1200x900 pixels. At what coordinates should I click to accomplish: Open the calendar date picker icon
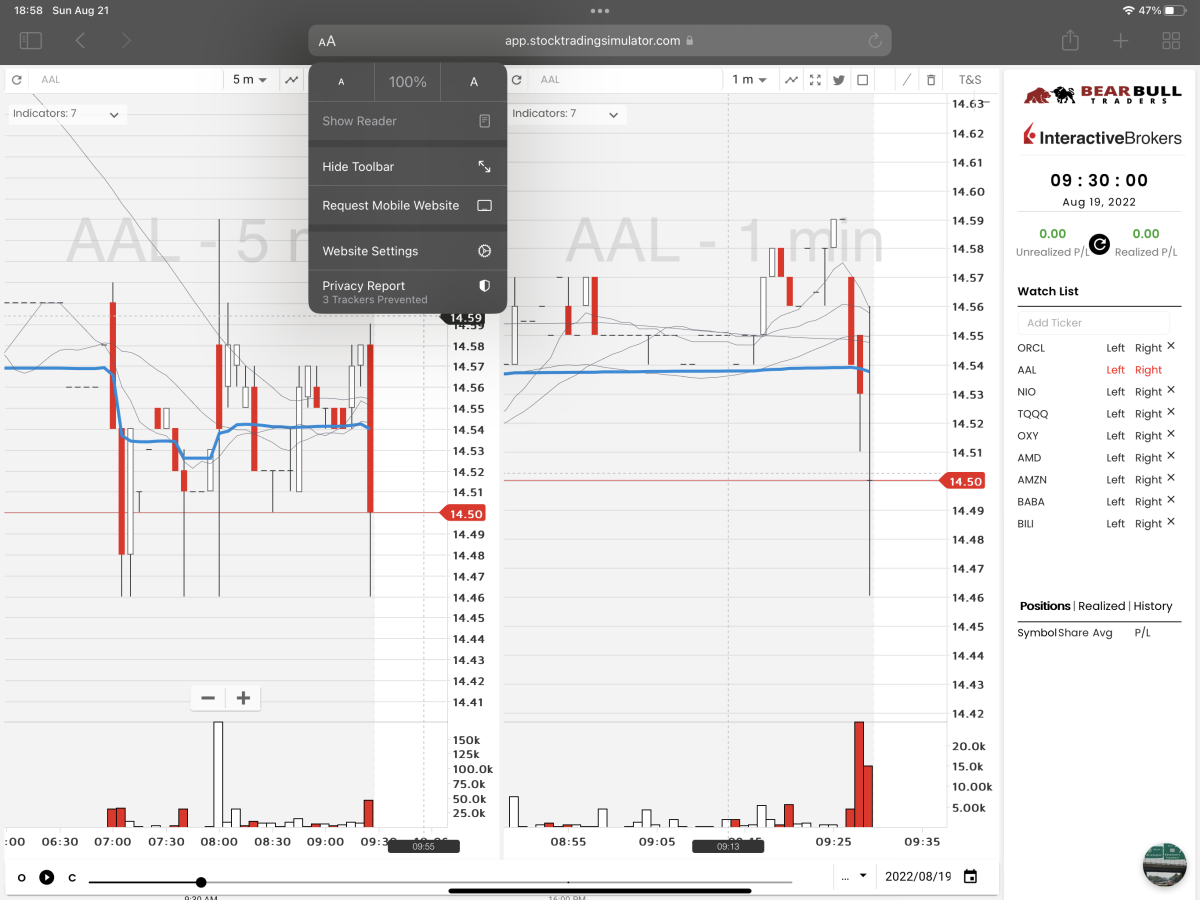pos(970,877)
